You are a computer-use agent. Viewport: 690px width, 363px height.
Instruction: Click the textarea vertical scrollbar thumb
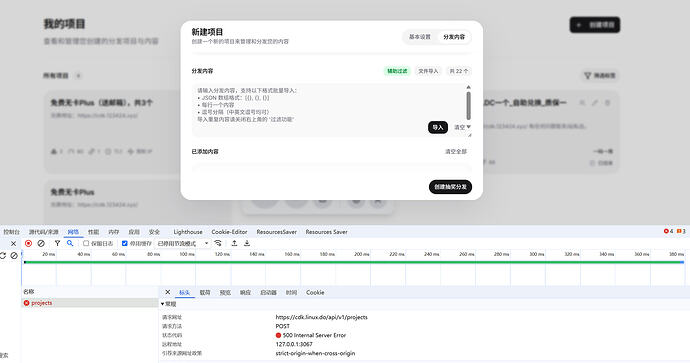(468, 106)
